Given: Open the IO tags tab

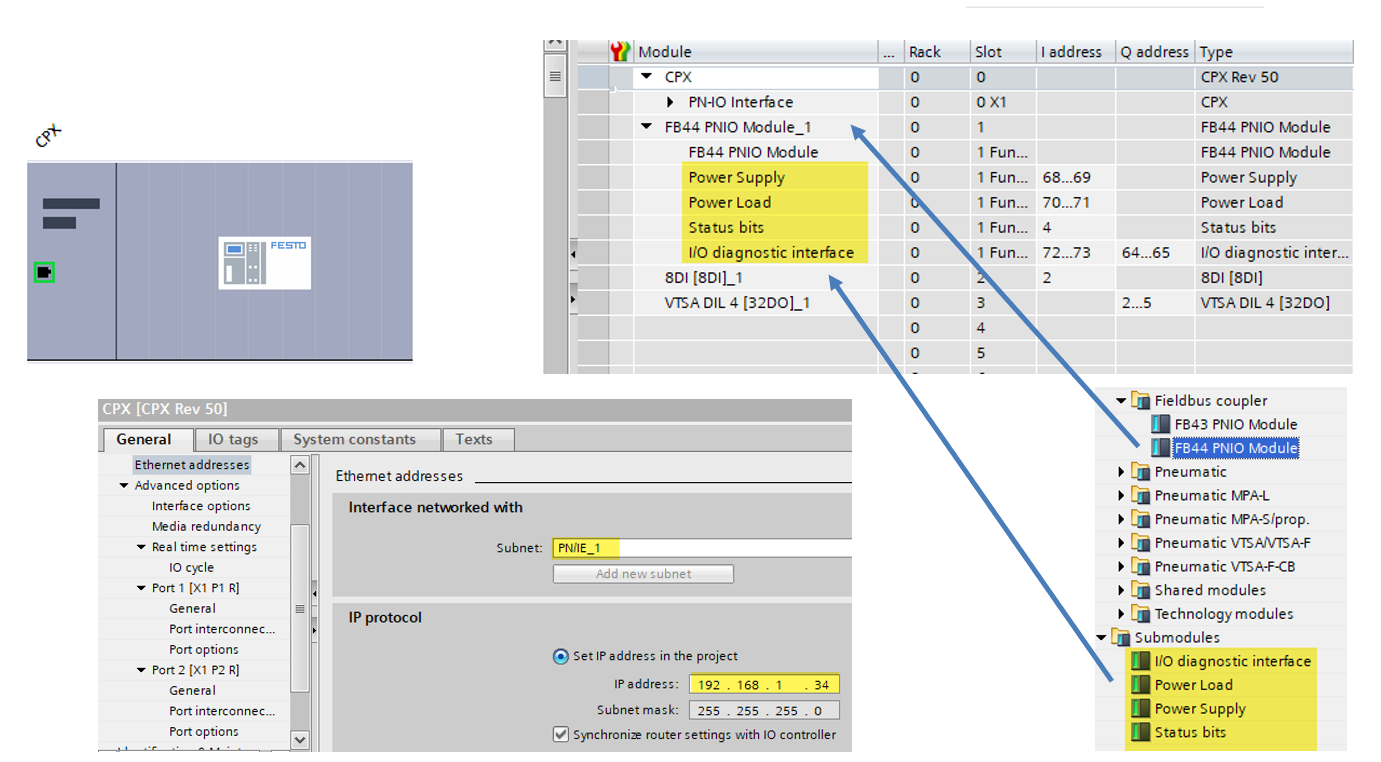Looking at the screenshot, I should [x=233, y=439].
